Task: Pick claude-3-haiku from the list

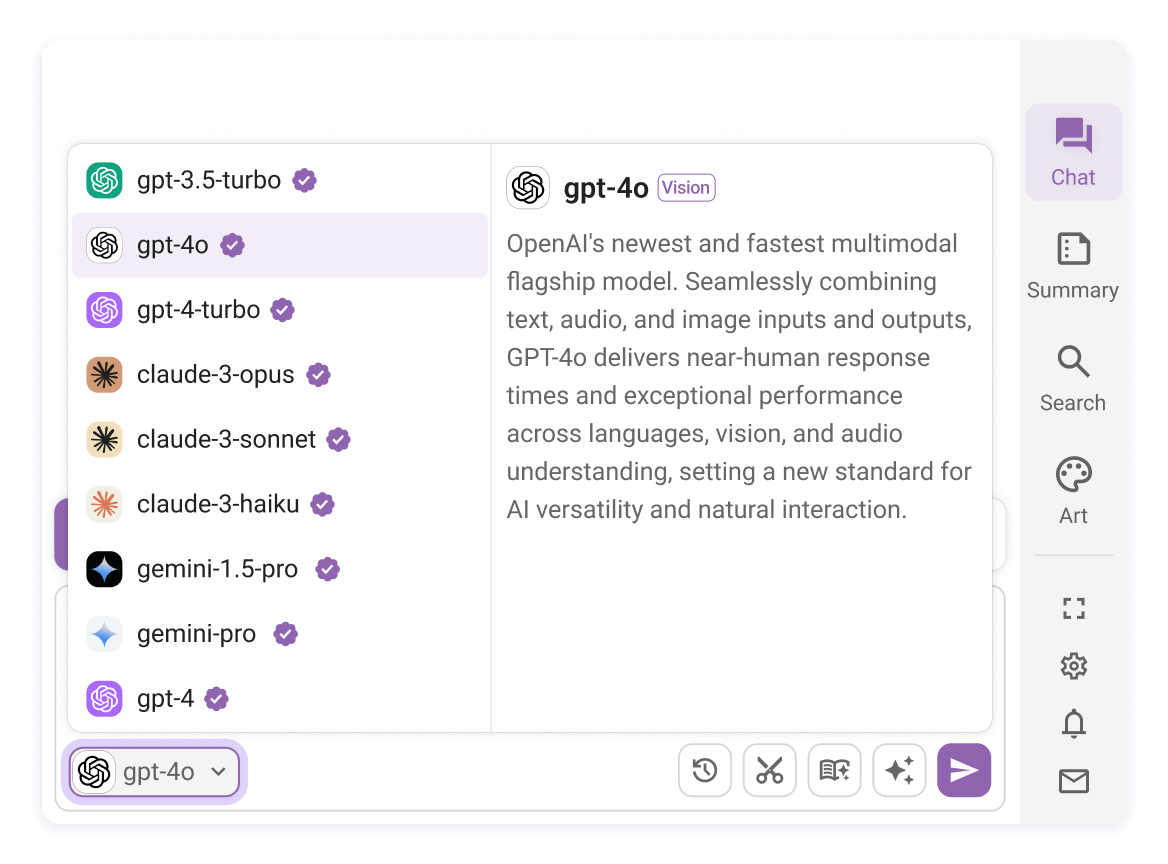Action: pos(280,504)
